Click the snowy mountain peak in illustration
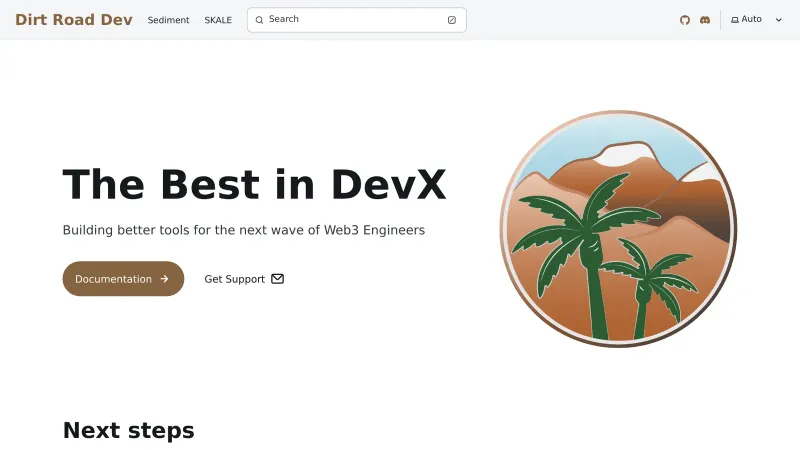 622,152
